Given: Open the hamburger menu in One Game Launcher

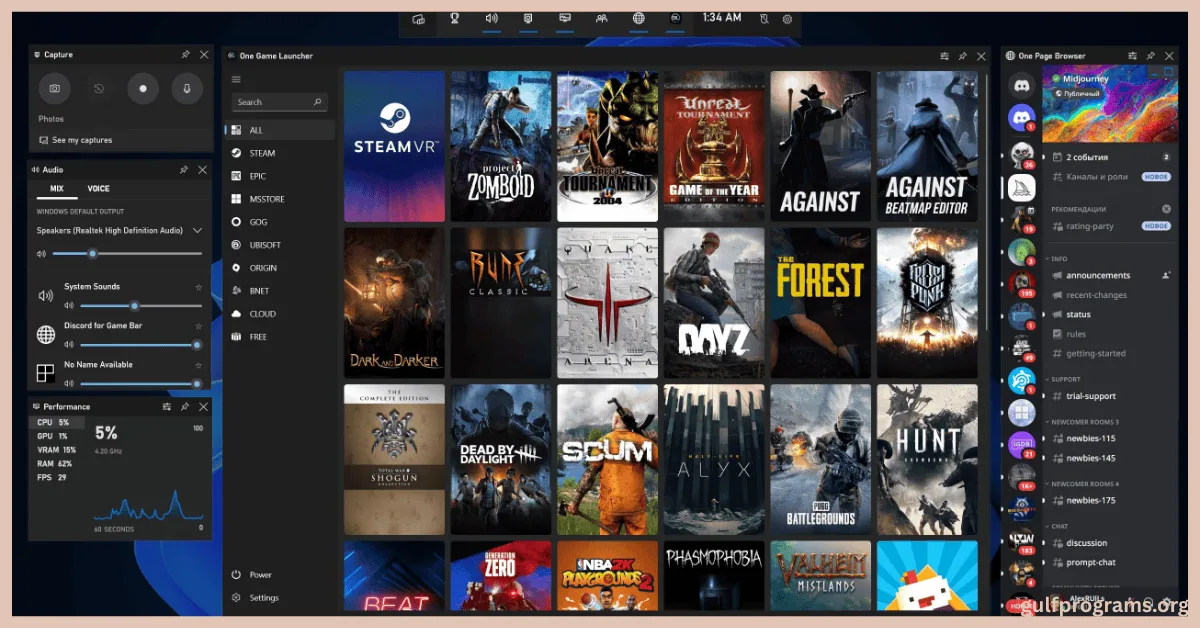Looking at the screenshot, I should [236, 79].
